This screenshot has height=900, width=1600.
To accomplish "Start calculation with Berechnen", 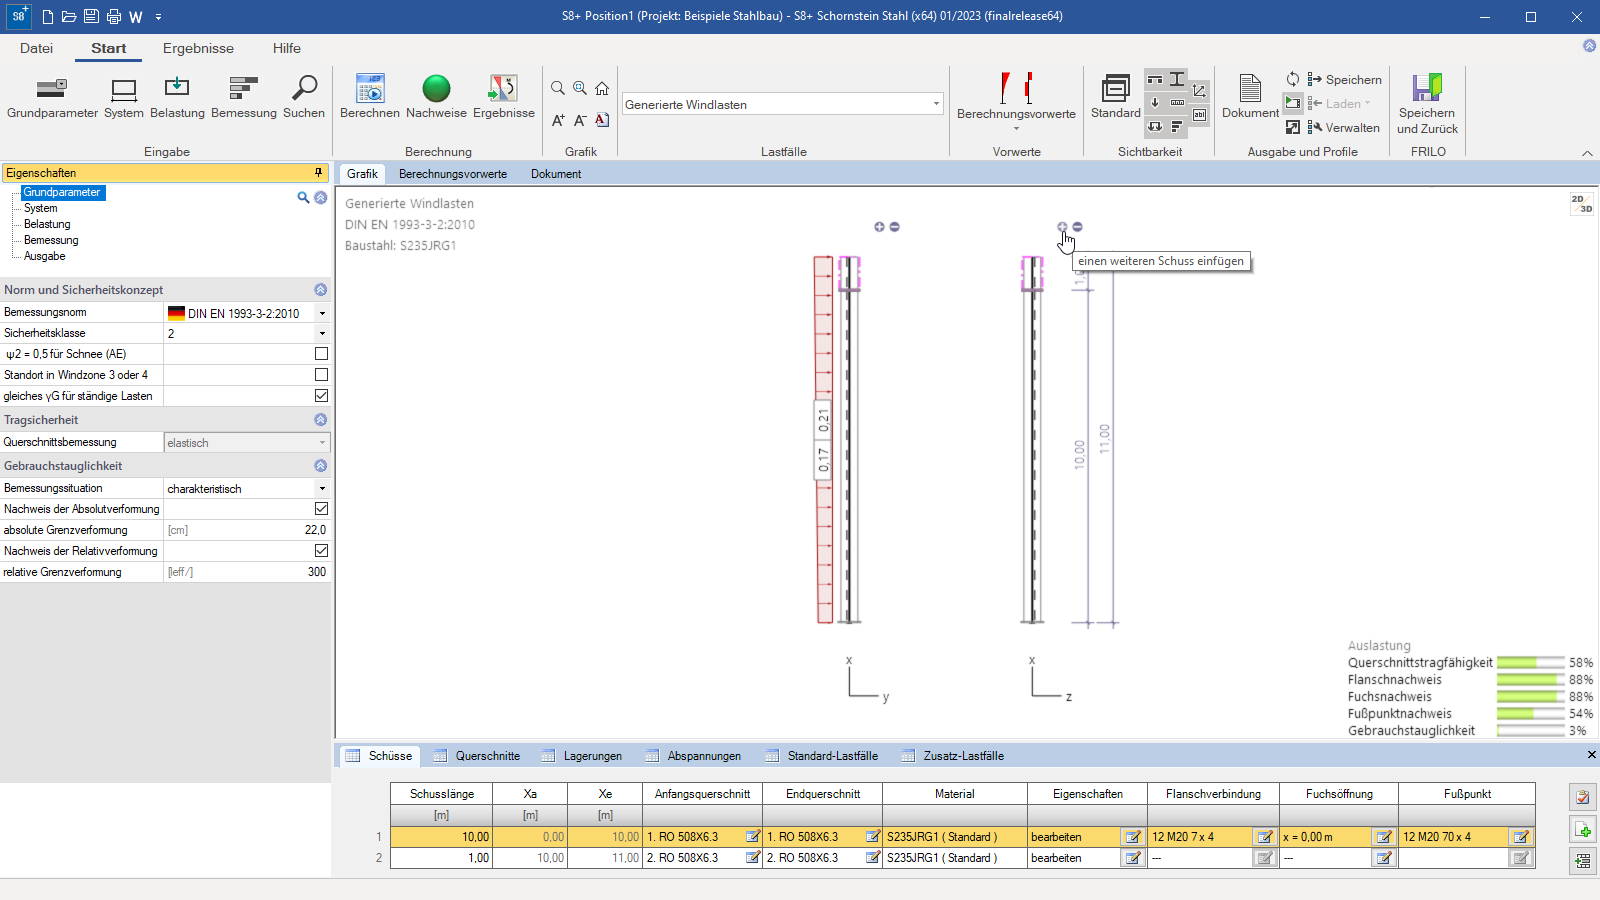I will coord(370,97).
